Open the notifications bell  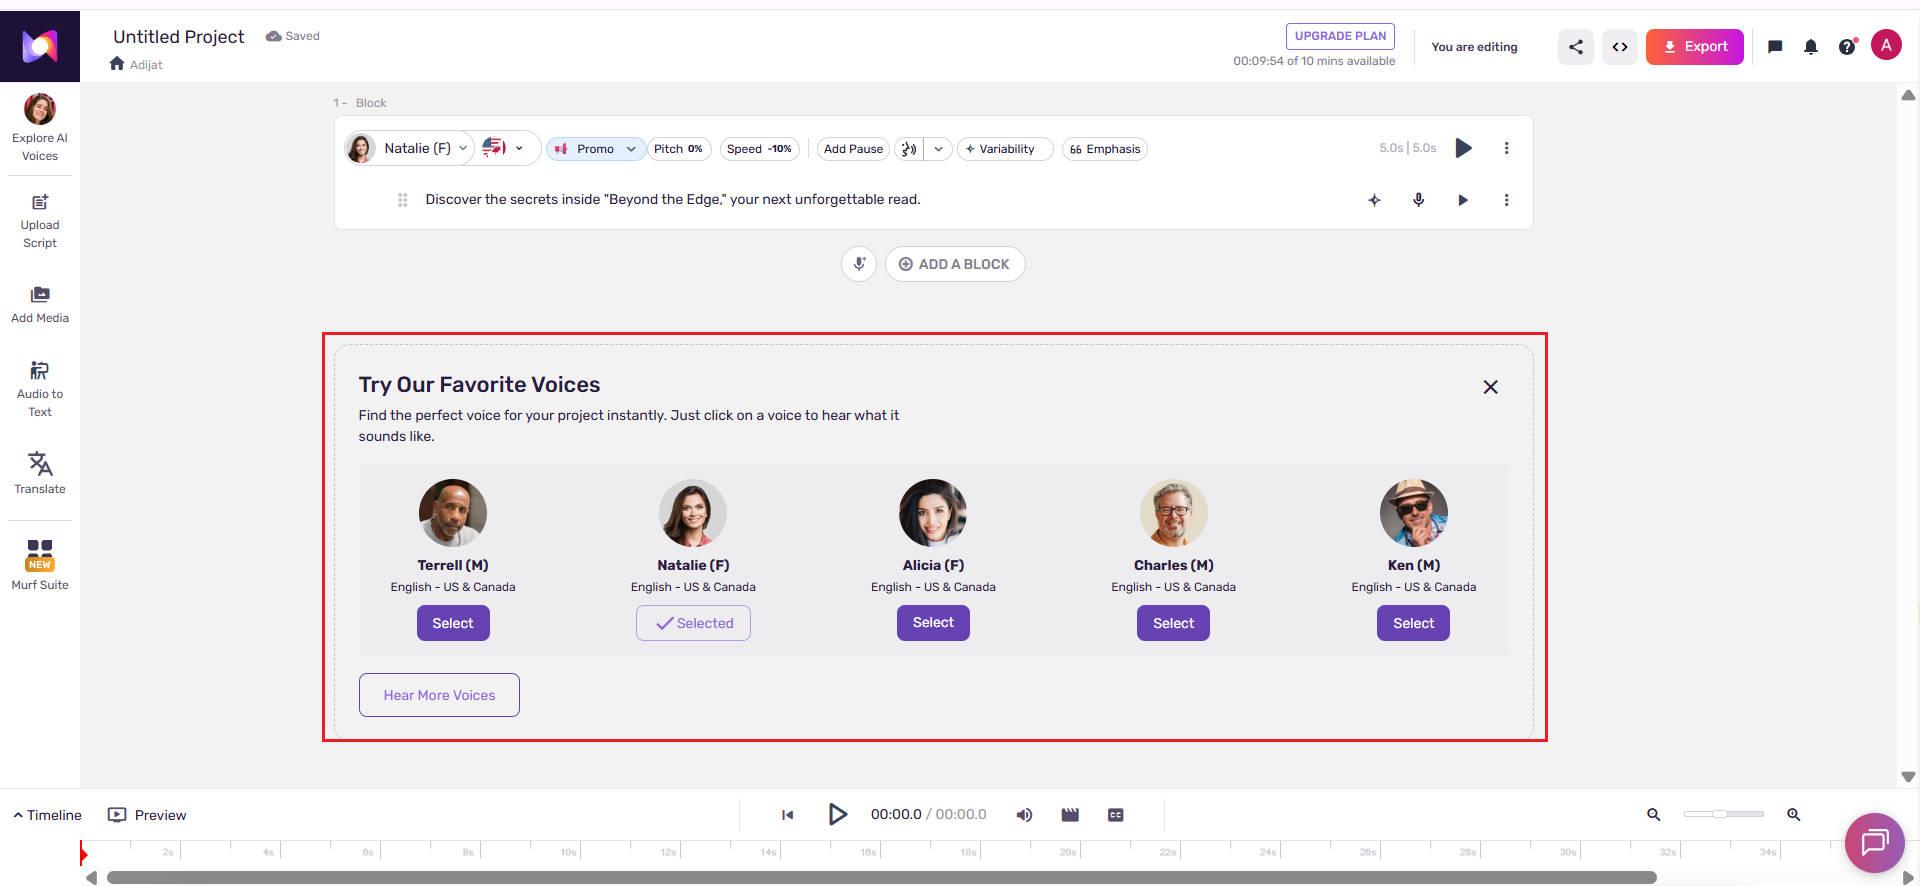1810,47
